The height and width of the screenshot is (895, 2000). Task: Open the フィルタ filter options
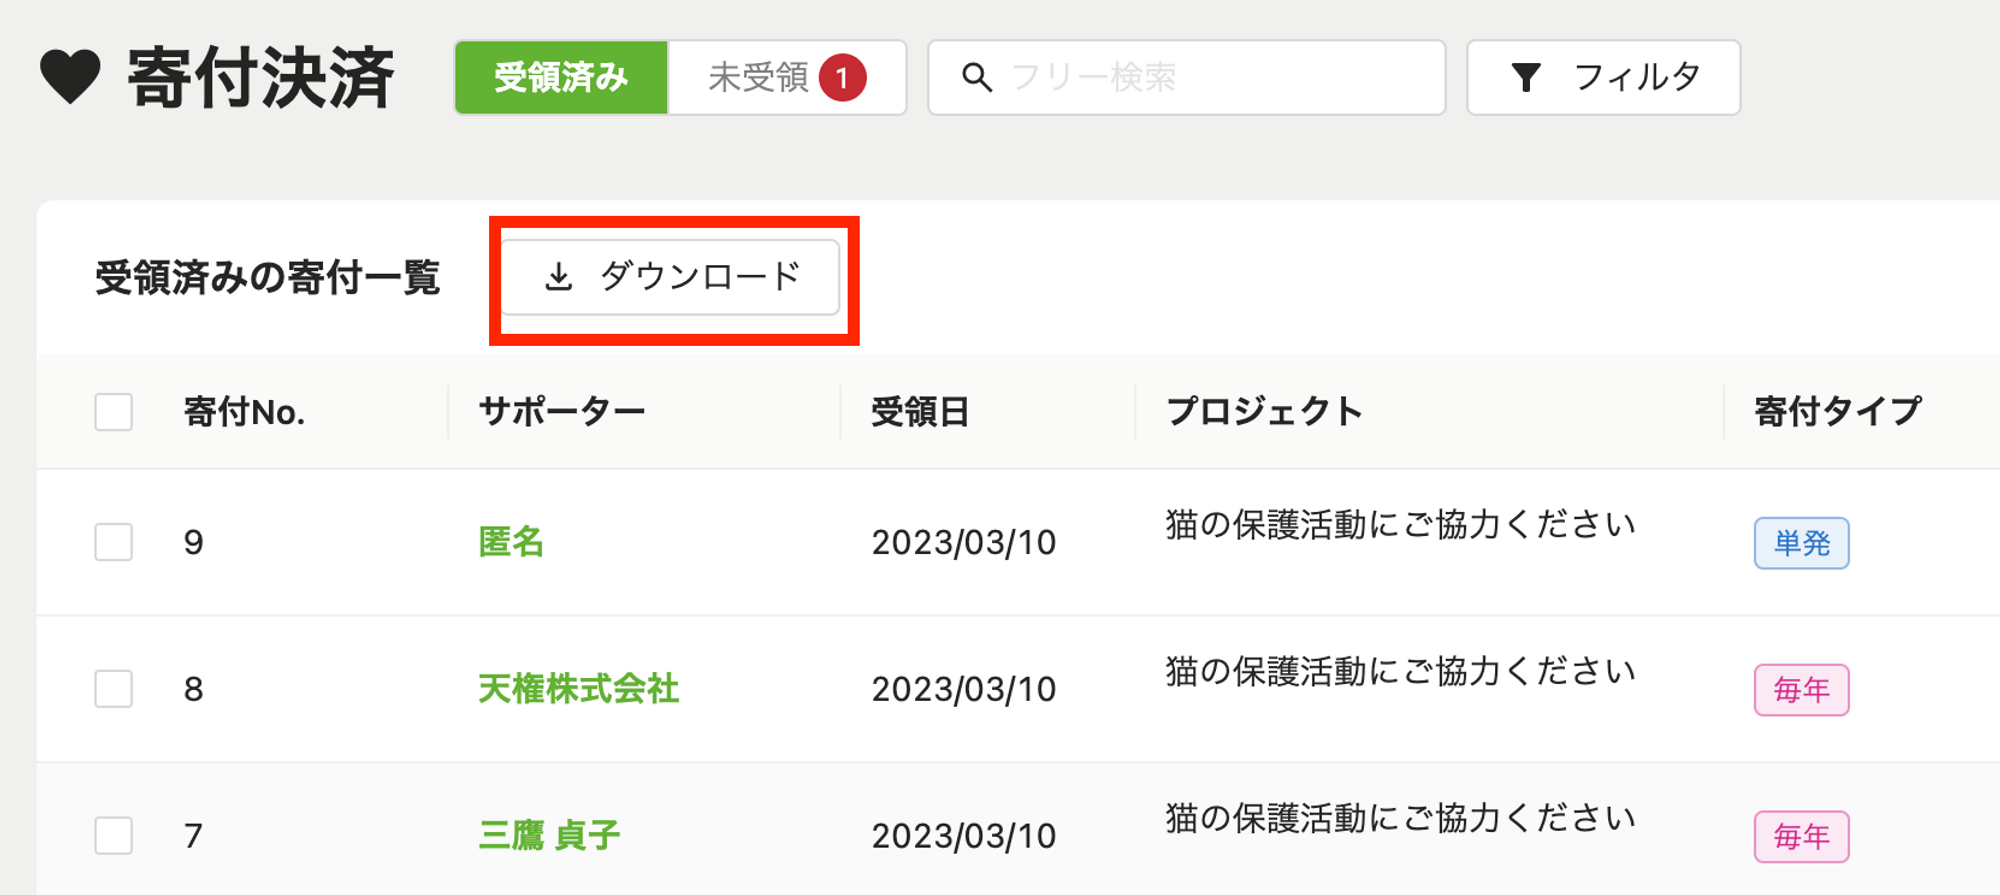[1603, 77]
